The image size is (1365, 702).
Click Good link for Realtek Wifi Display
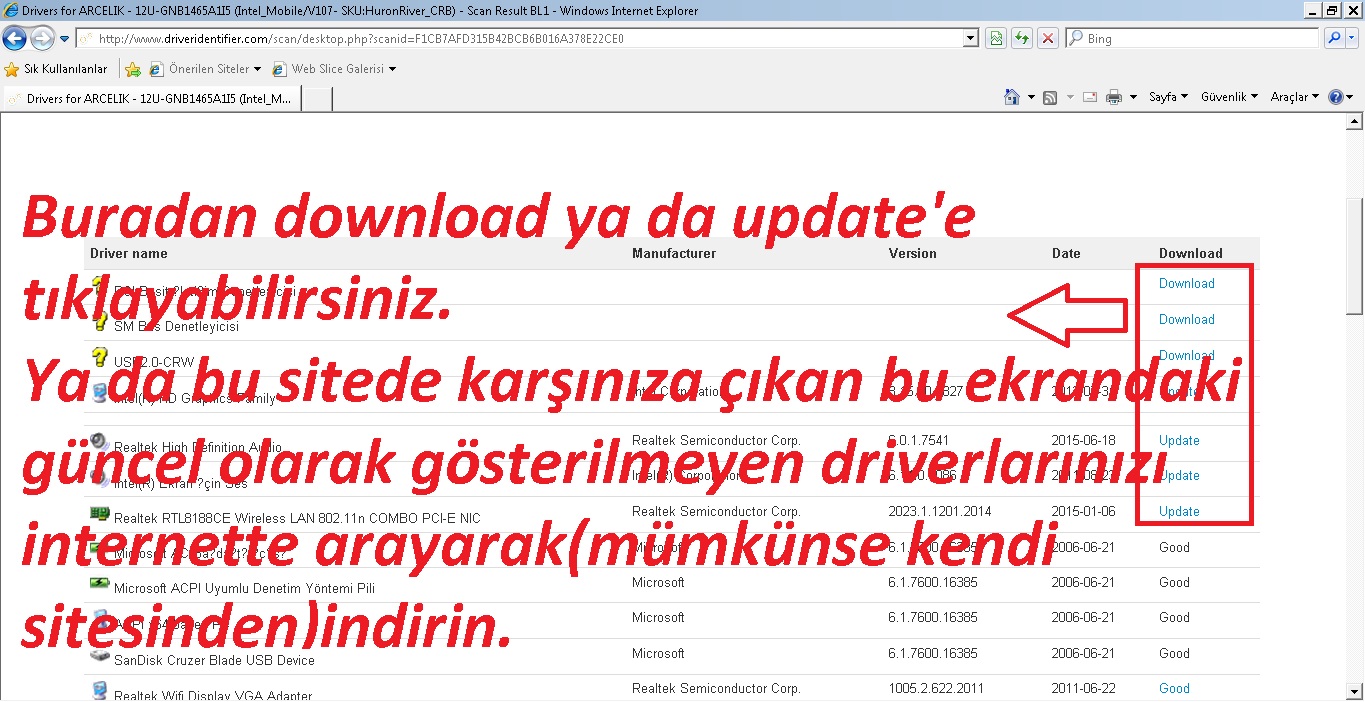click(x=1174, y=688)
